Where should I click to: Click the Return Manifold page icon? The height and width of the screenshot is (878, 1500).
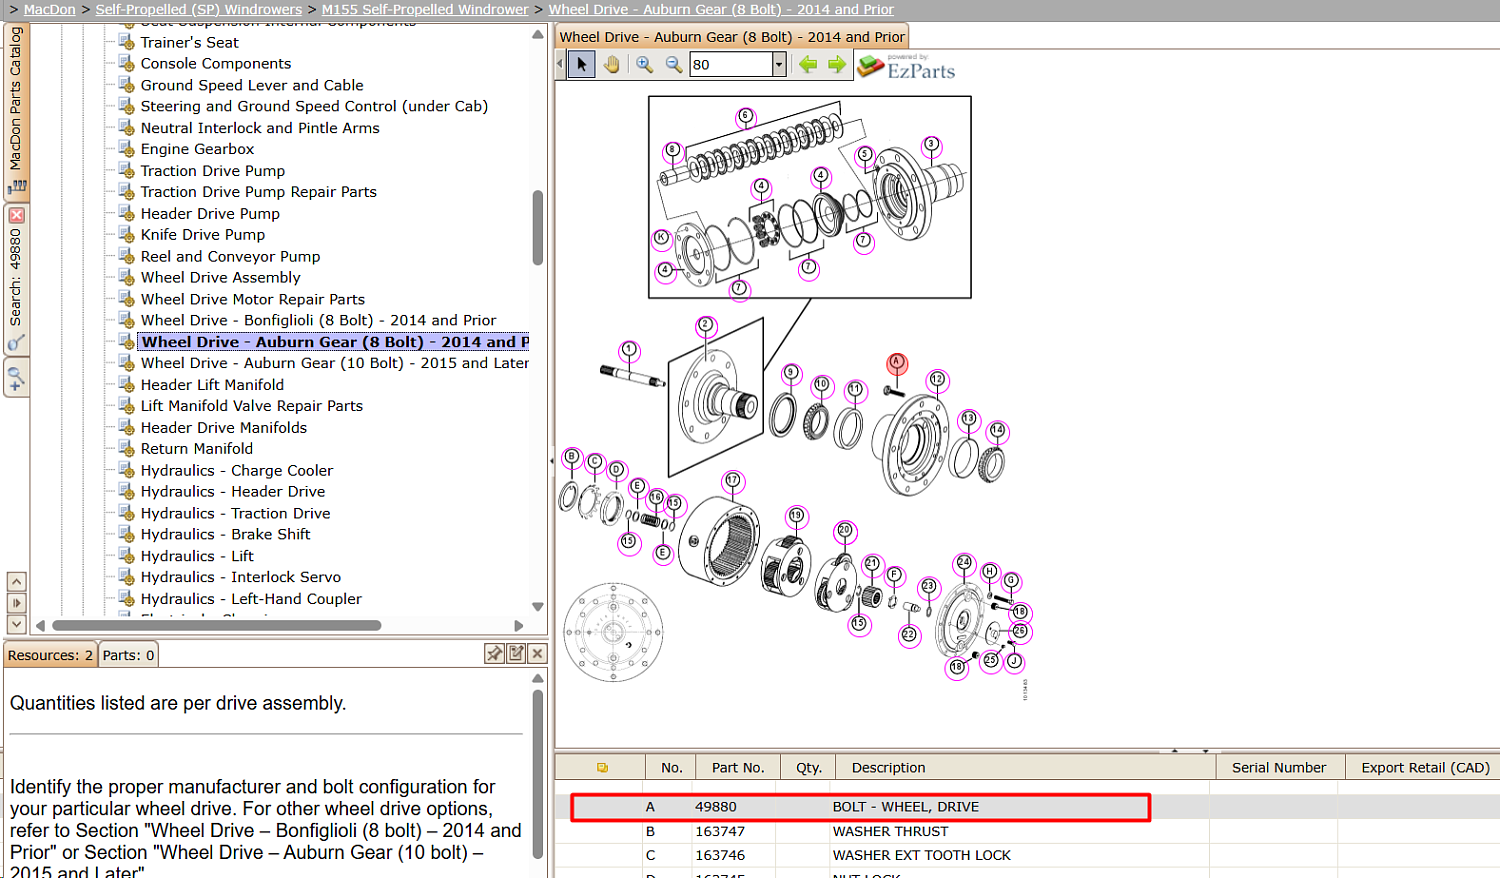(127, 449)
